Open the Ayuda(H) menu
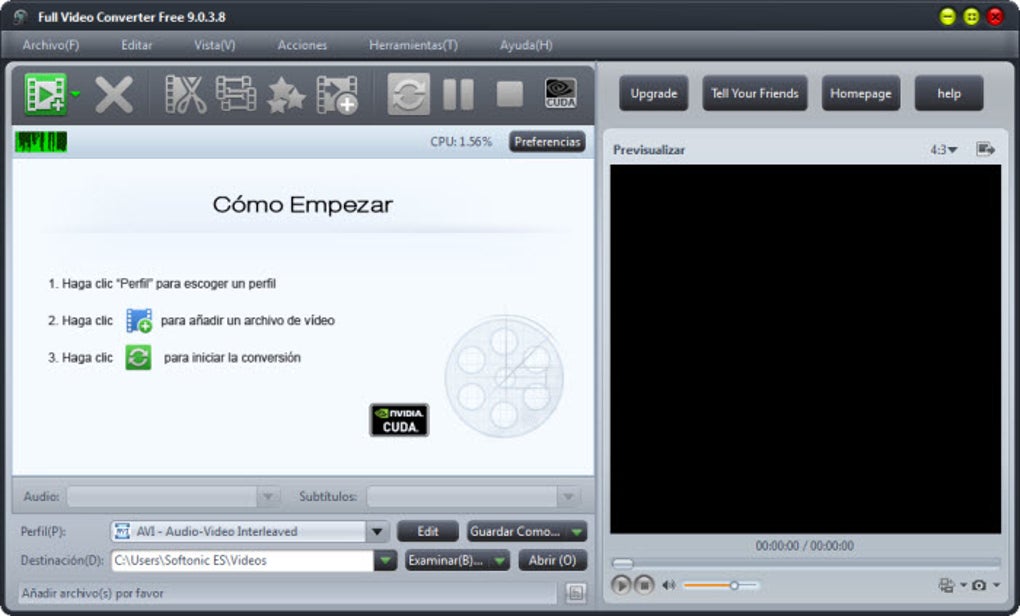Screen dimensions: 1020x616 click(x=526, y=45)
